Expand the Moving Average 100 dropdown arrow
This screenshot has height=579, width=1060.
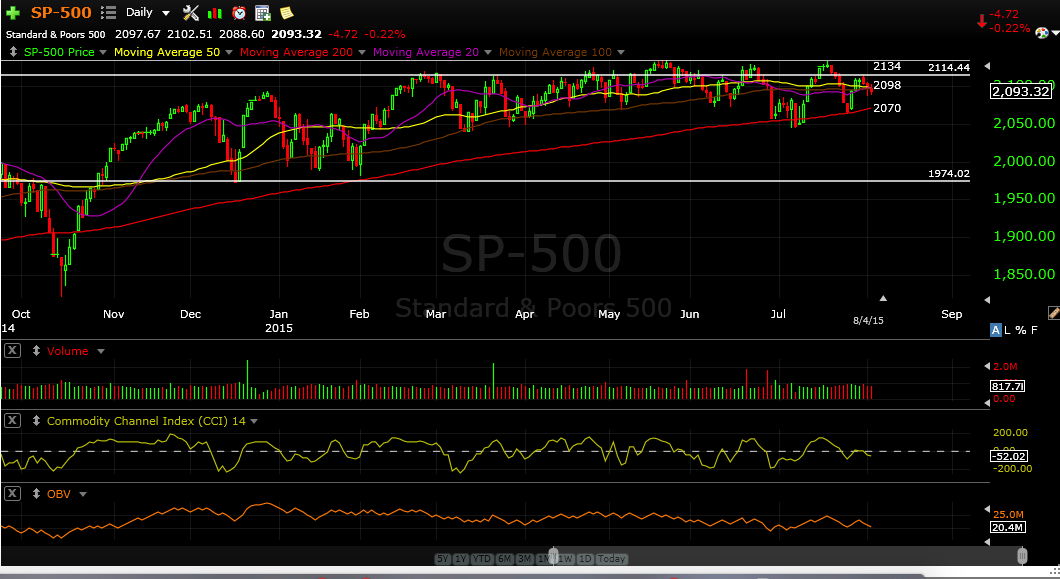click(621, 52)
